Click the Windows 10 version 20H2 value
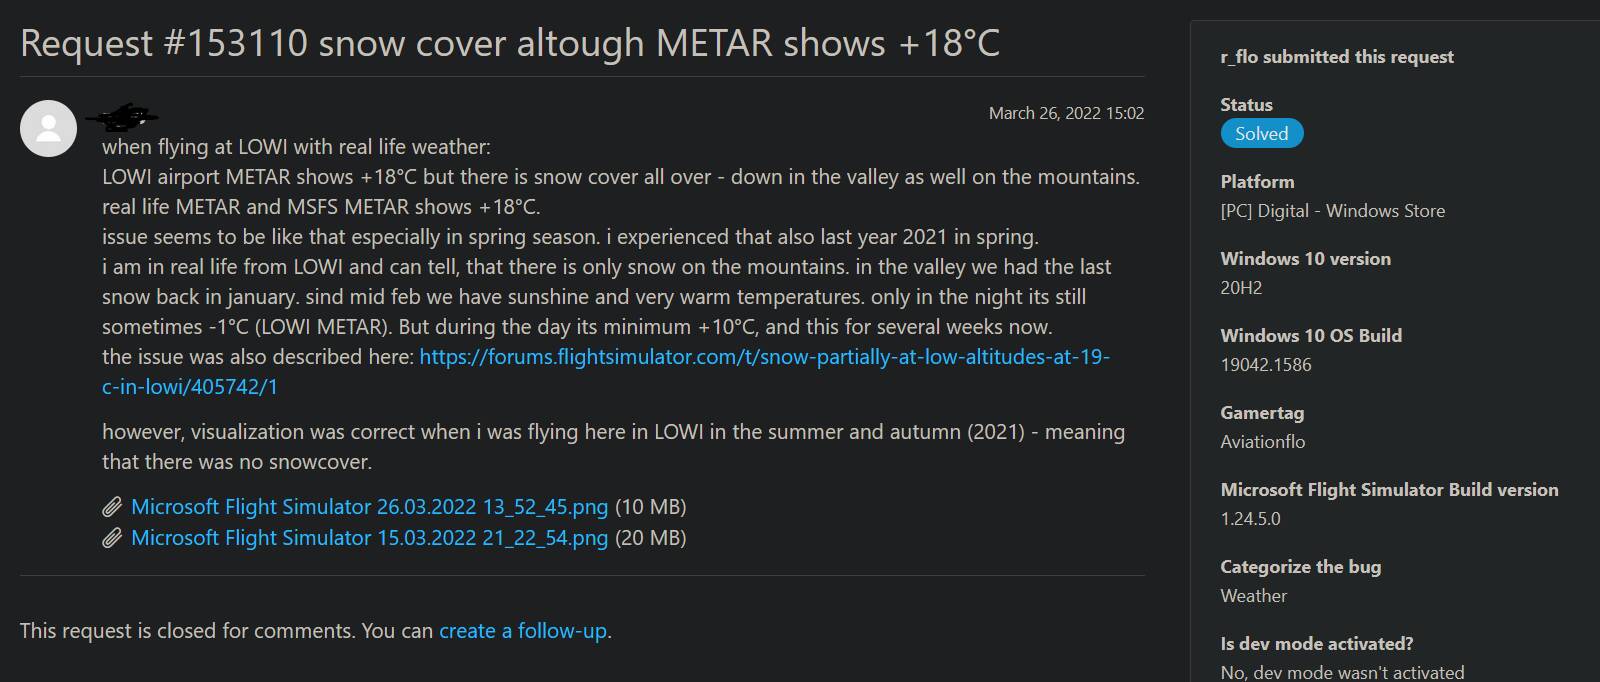 click(x=1241, y=288)
